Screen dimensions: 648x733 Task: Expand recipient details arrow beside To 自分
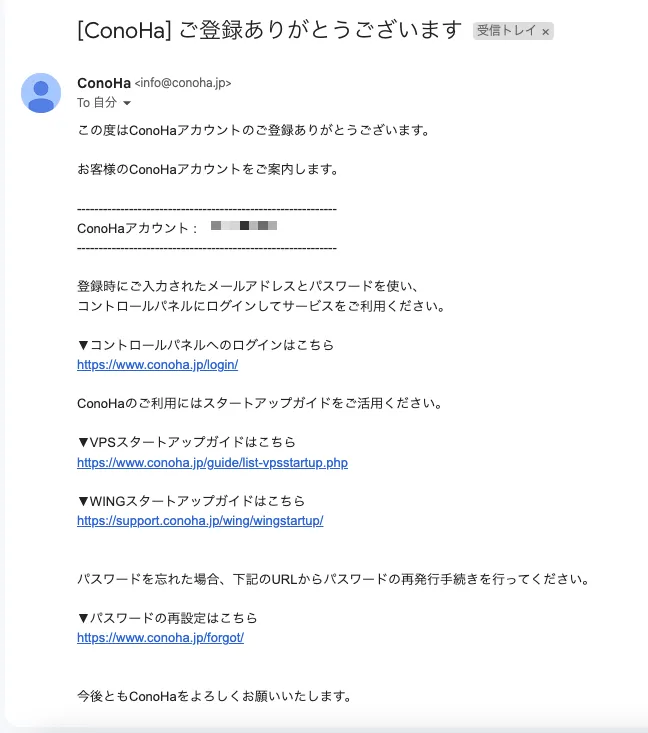pos(127,103)
